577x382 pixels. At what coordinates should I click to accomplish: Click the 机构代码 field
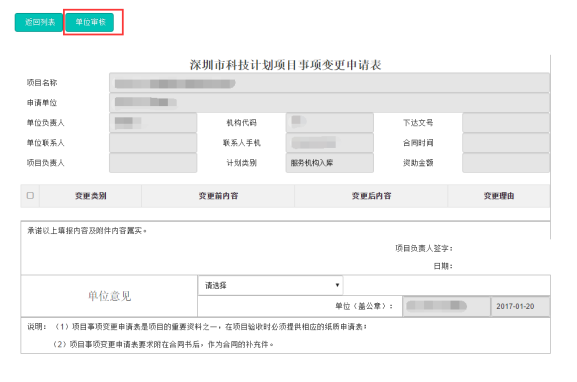[330, 123]
